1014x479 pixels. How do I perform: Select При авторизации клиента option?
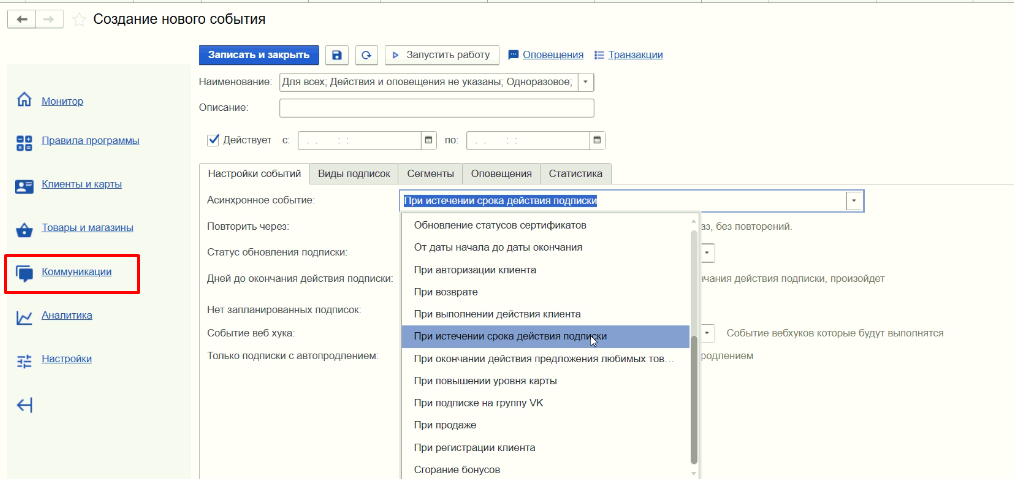[x=546, y=270]
